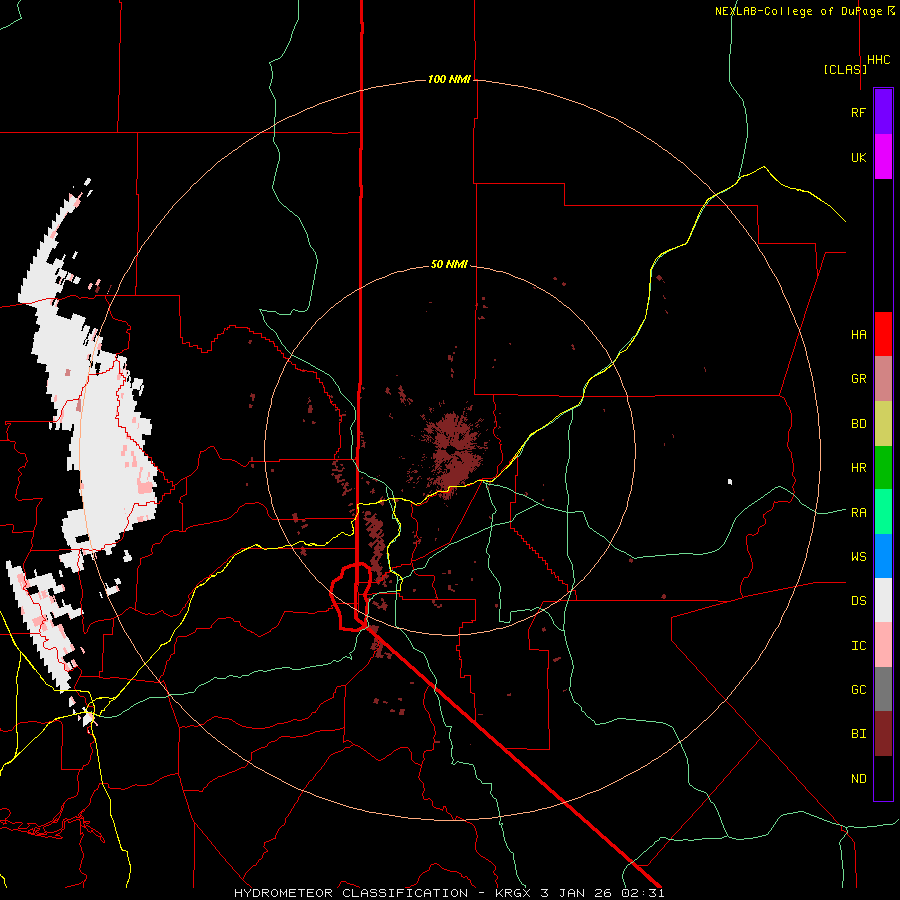This screenshot has height=900, width=900.
Task: Click the IC pink legend swatch
Action: [883, 645]
